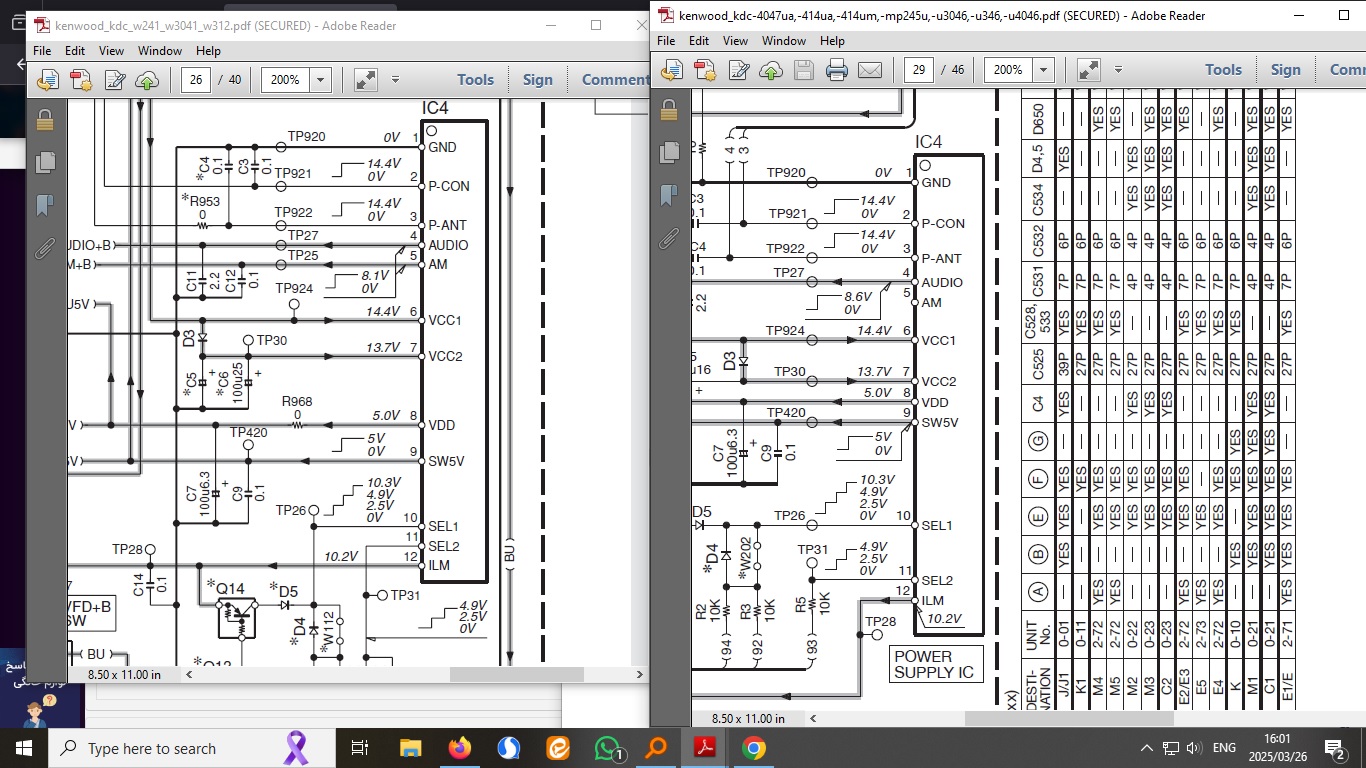
Task: Open Adobe Reader taskbar icon
Action: (x=705, y=748)
